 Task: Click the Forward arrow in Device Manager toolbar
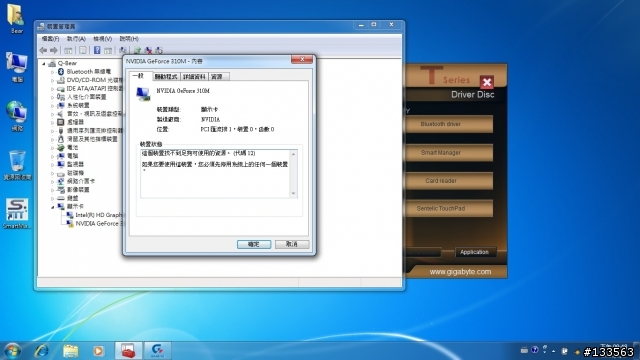[53, 50]
